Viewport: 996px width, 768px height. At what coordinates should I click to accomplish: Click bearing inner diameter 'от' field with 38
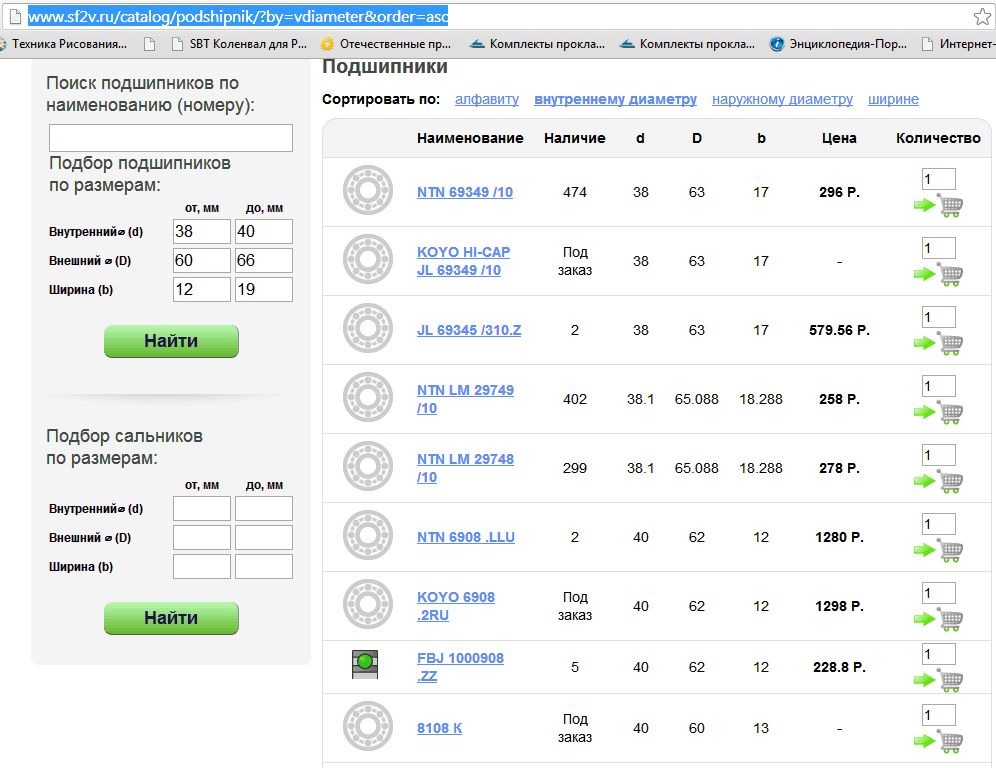(x=201, y=232)
